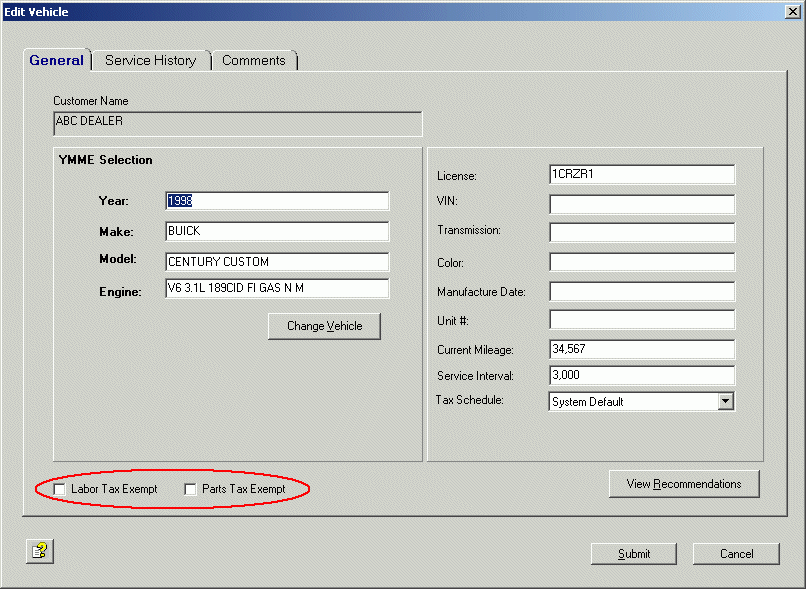Cancel the Edit Vehicle dialog
The image size is (806, 589).
(736, 554)
